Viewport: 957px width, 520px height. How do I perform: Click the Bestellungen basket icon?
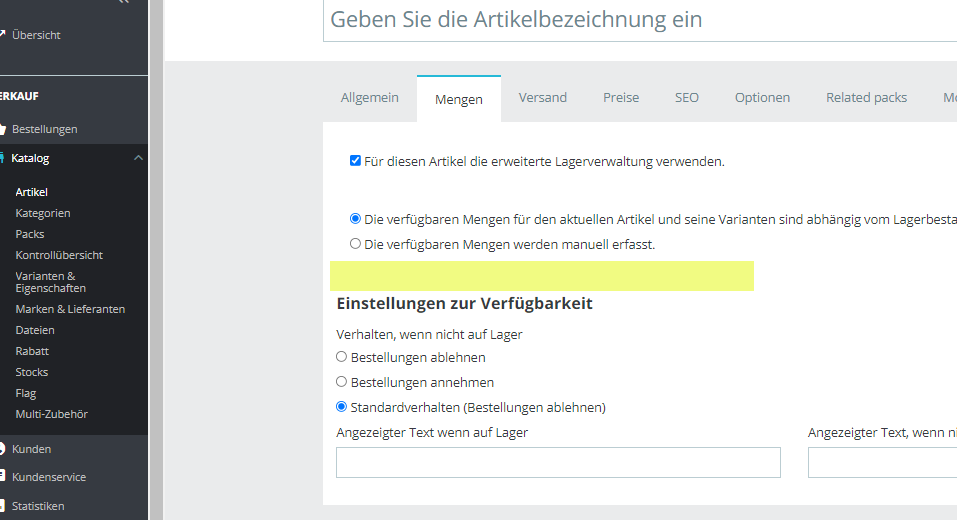point(2,129)
